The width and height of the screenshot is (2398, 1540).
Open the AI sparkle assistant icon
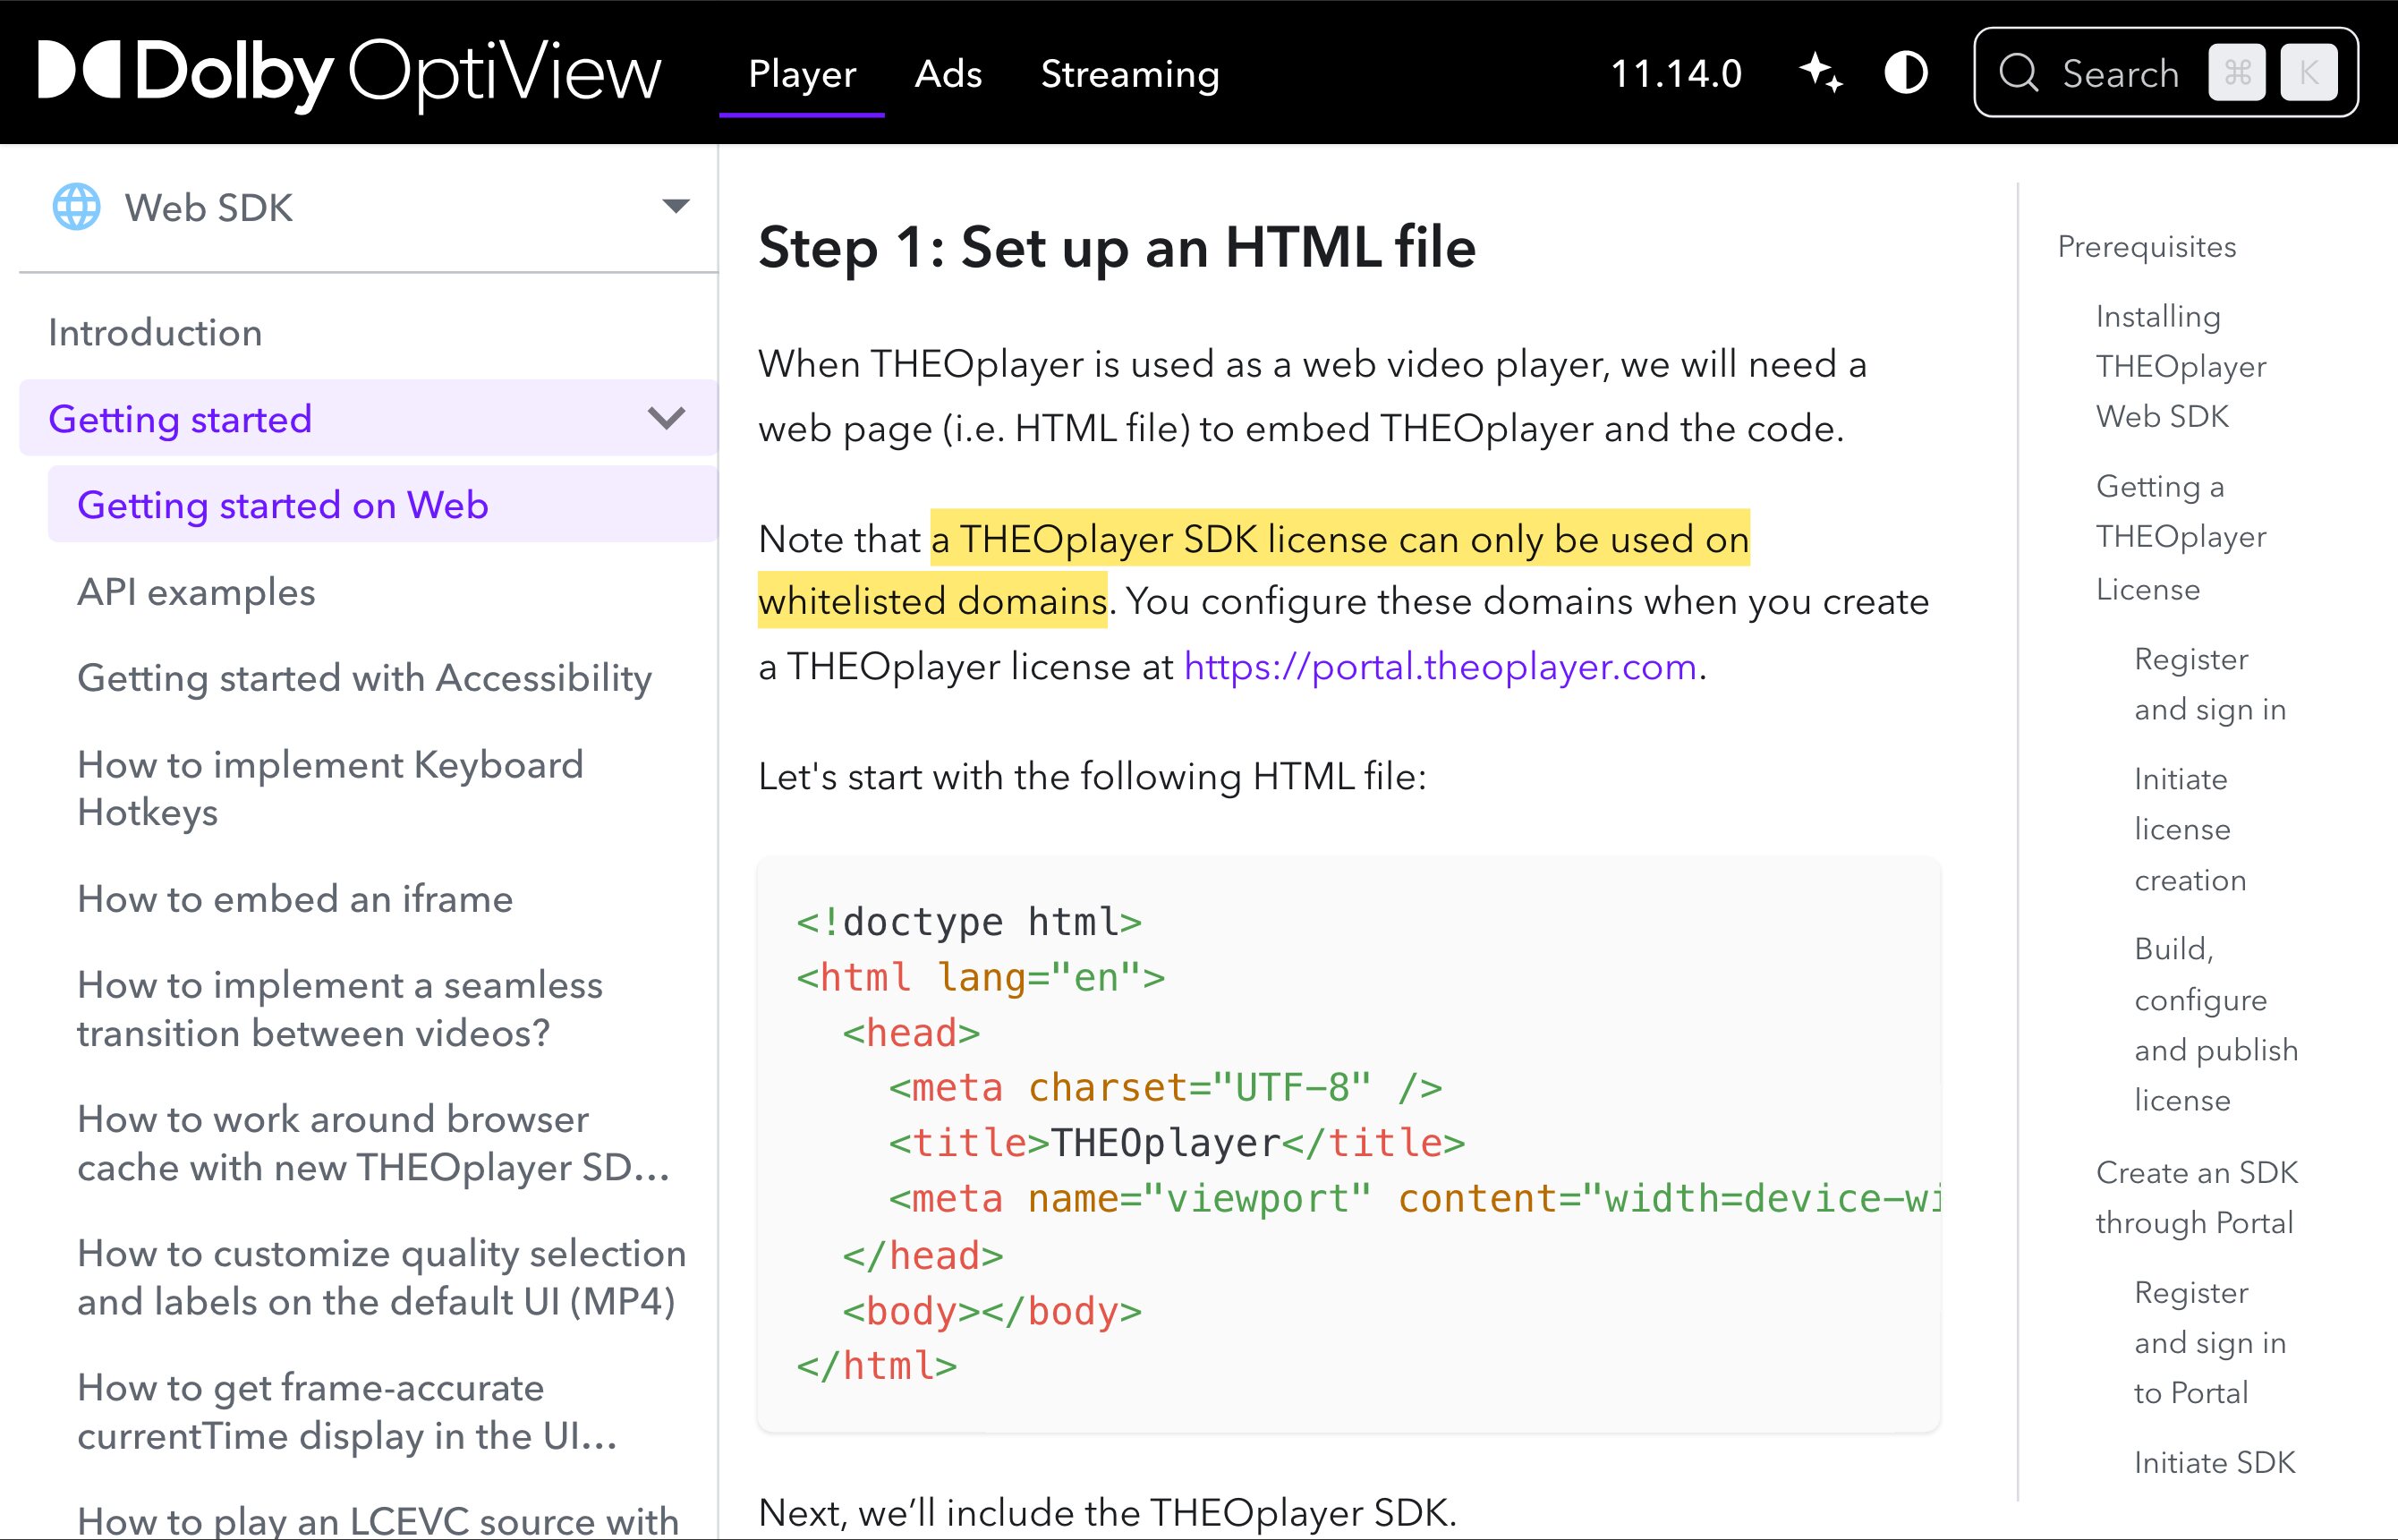tap(1820, 73)
